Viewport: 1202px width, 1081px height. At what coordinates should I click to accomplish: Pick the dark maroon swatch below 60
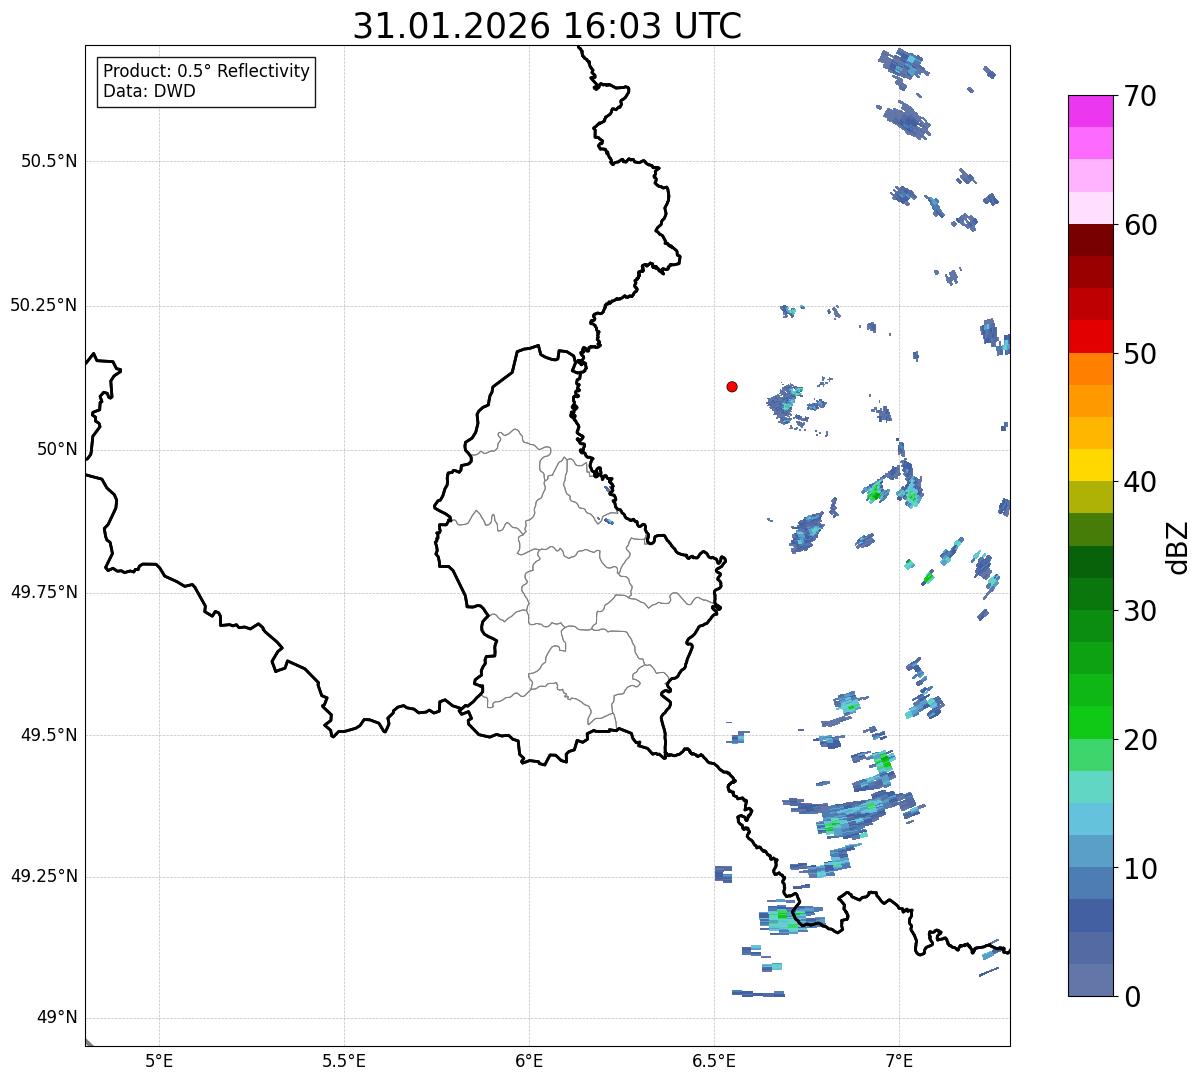click(1091, 240)
